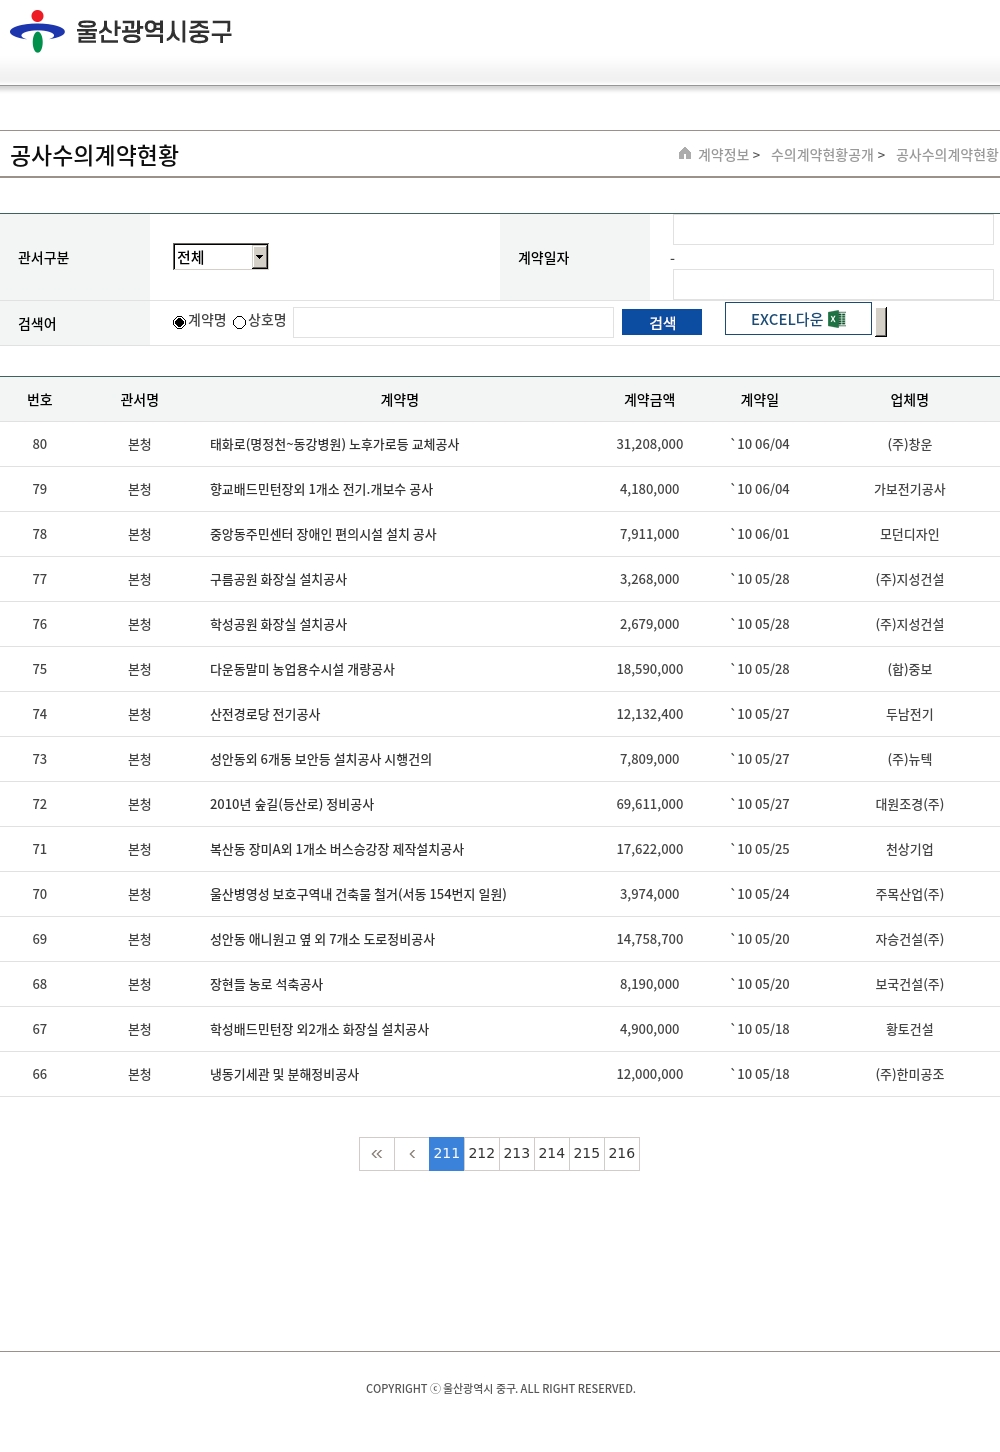Go to first page with double arrow
The height and width of the screenshot is (1452, 1000).
[x=377, y=1154]
